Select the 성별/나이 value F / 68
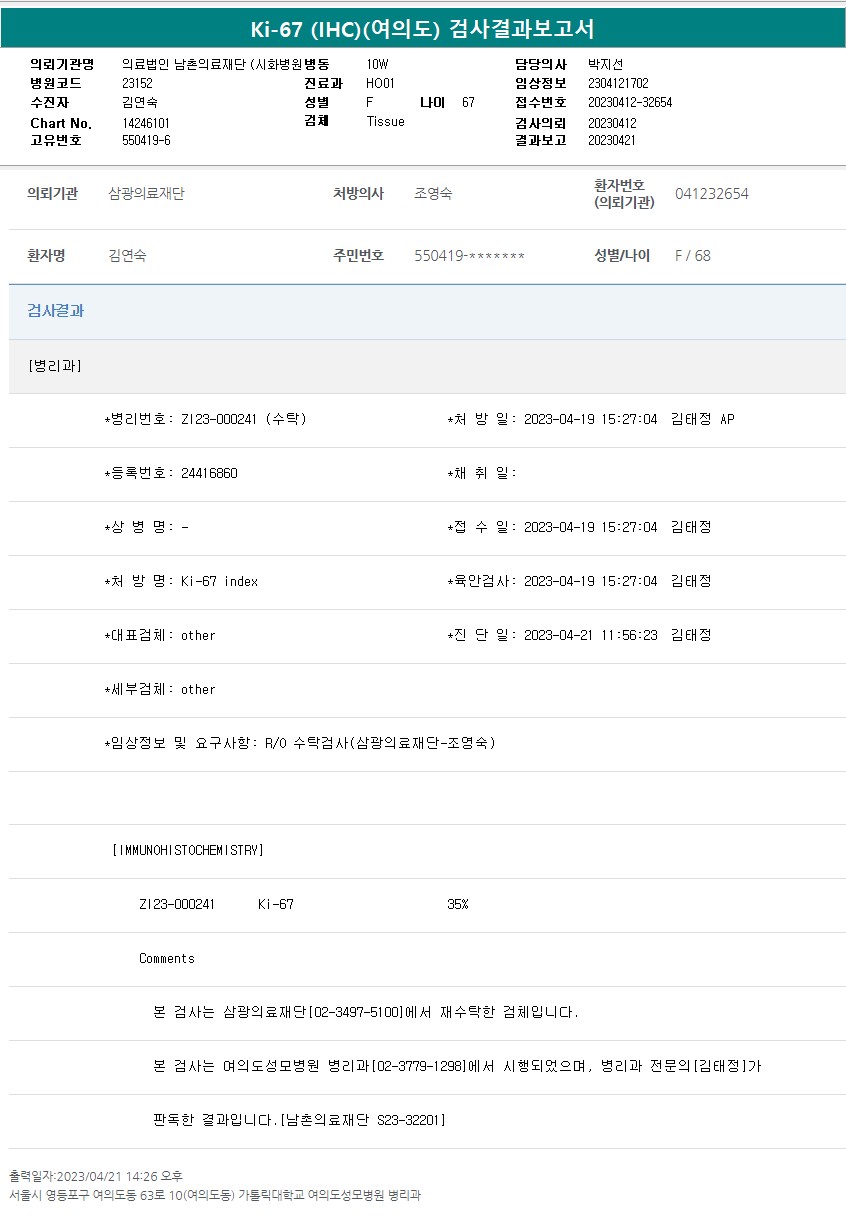The height and width of the screenshot is (1223, 846). pos(692,256)
